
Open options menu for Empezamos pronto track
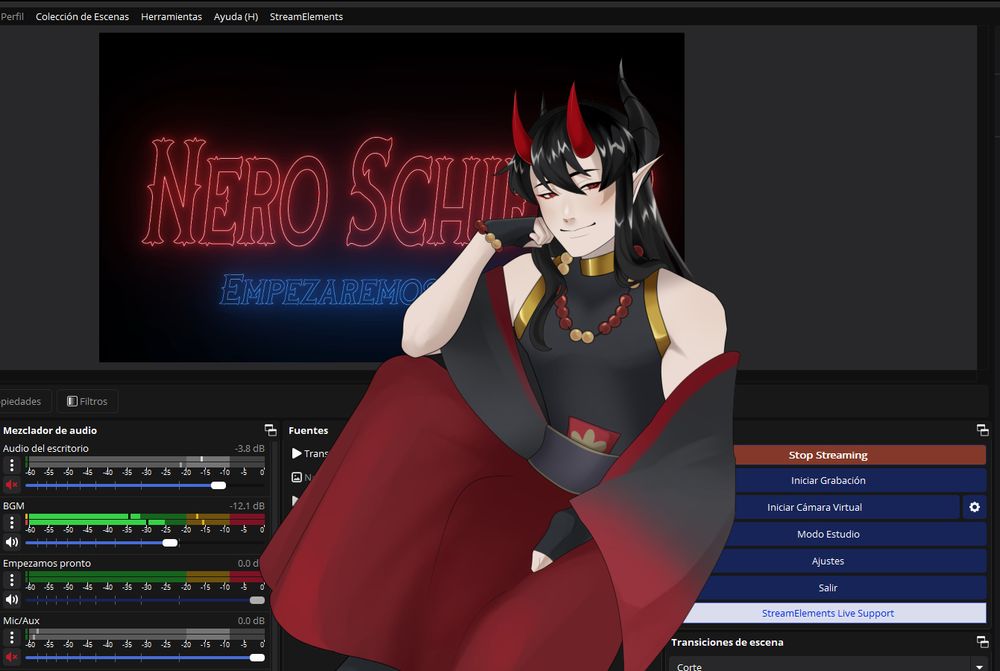tap(11, 580)
